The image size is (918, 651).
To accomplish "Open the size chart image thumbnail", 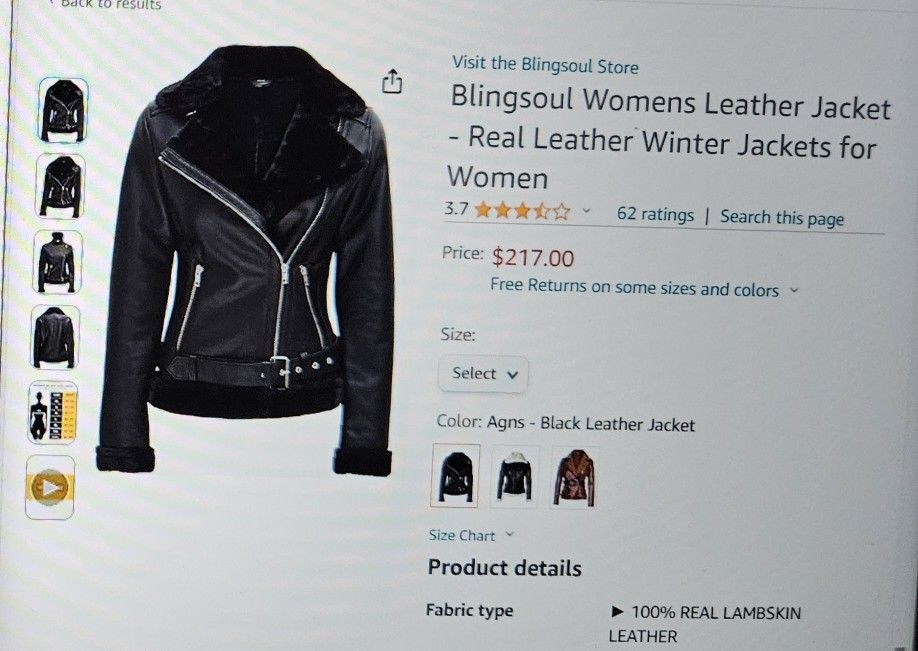I will 52,412.
